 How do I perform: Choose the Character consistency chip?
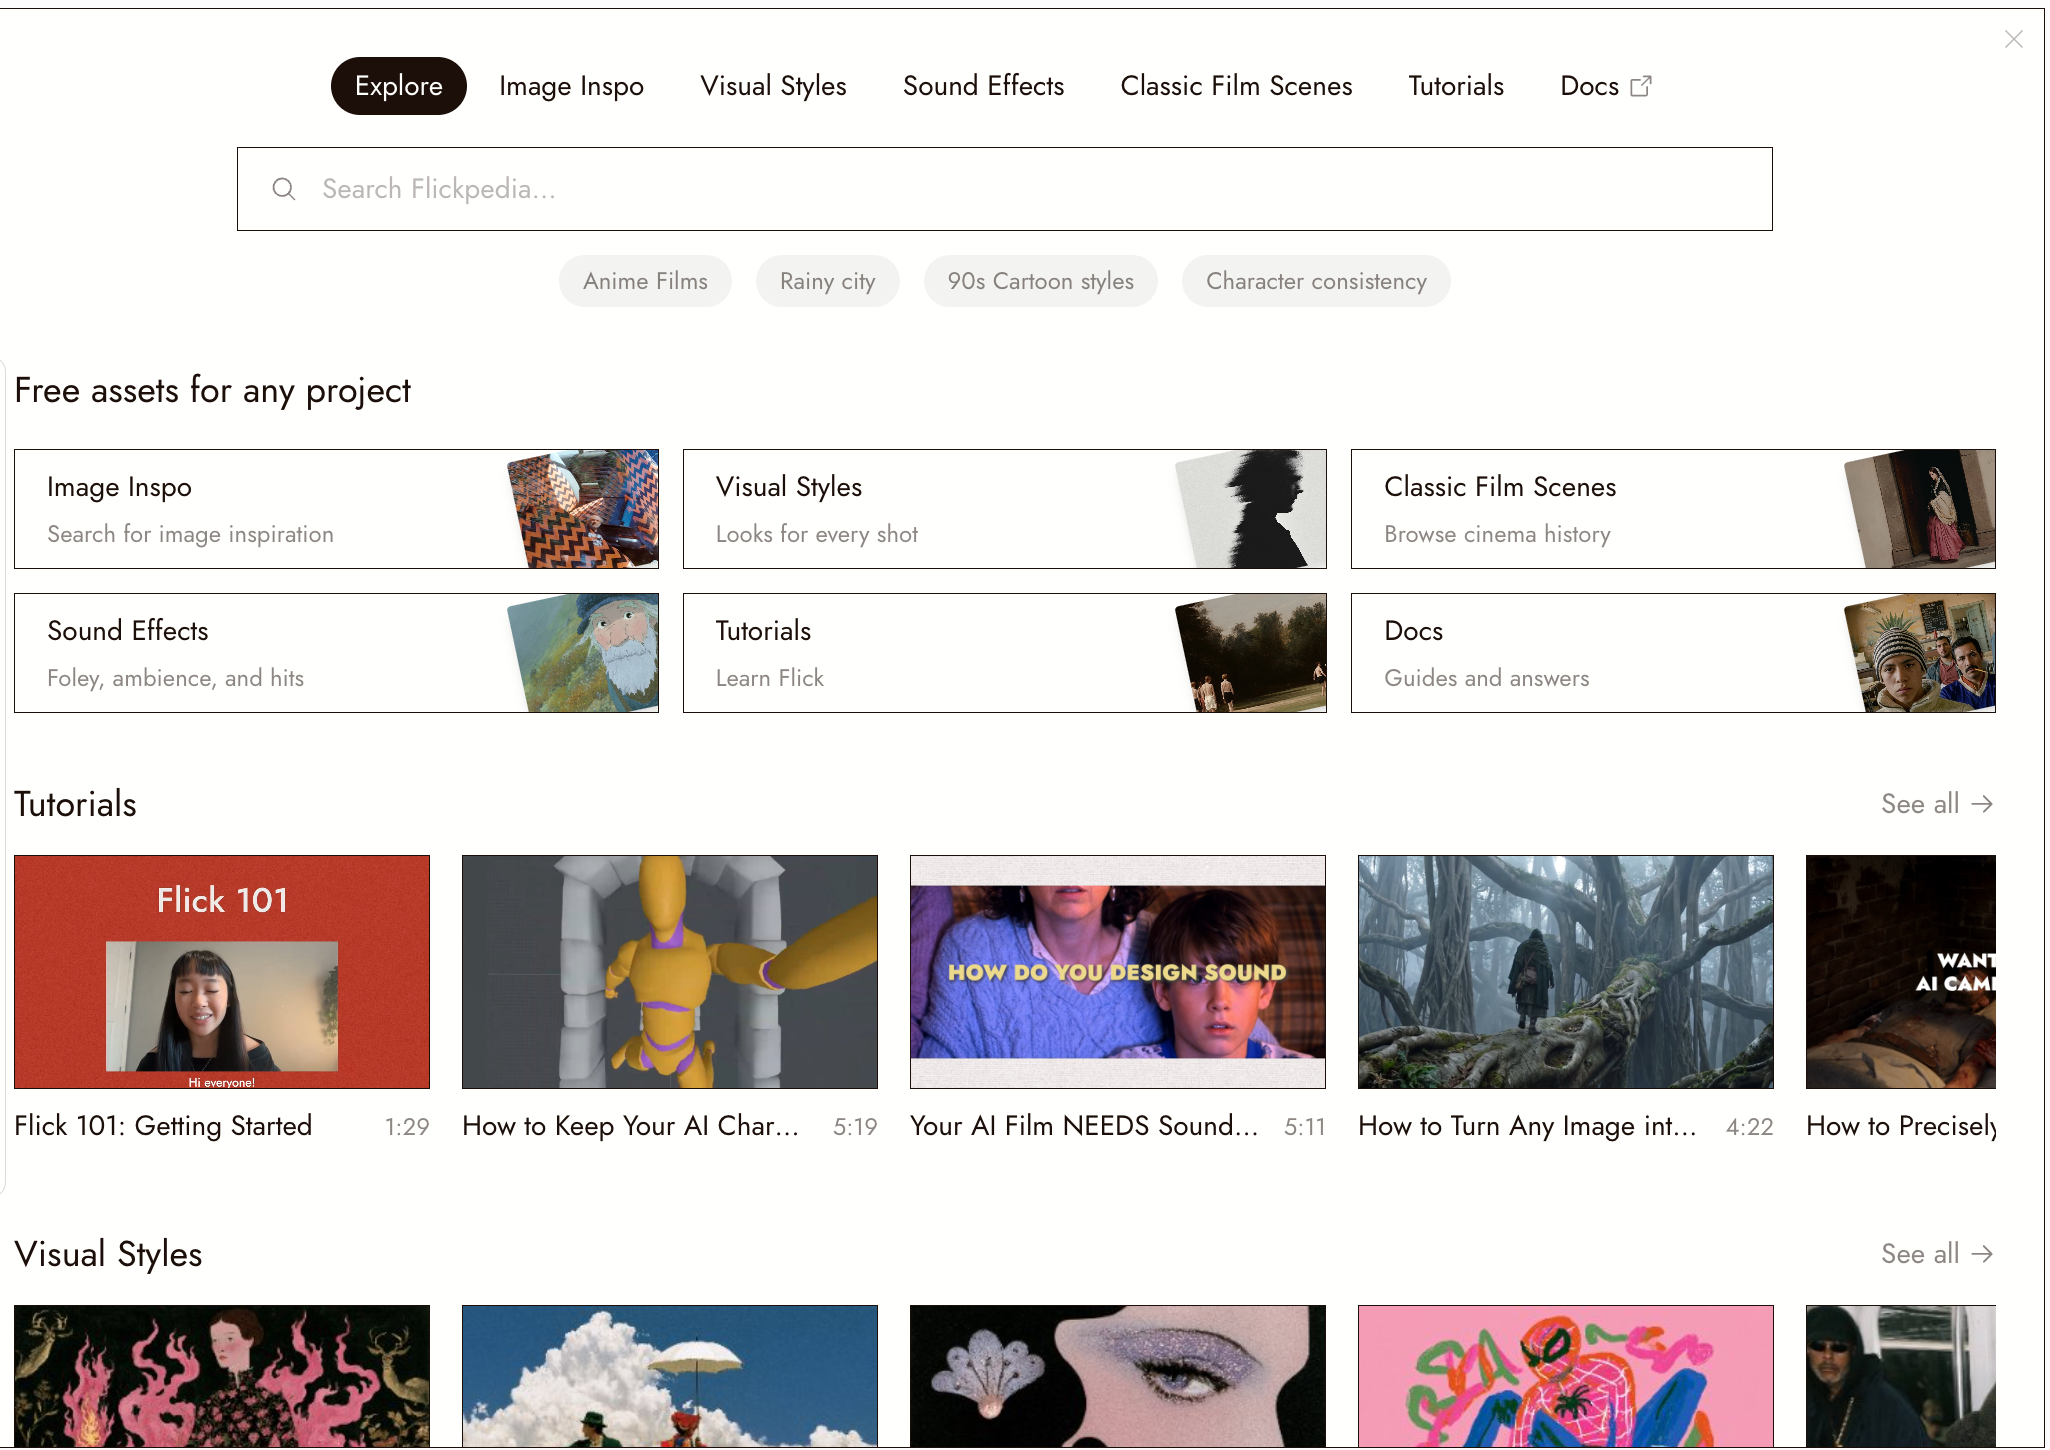click(x=1316, y=281)
